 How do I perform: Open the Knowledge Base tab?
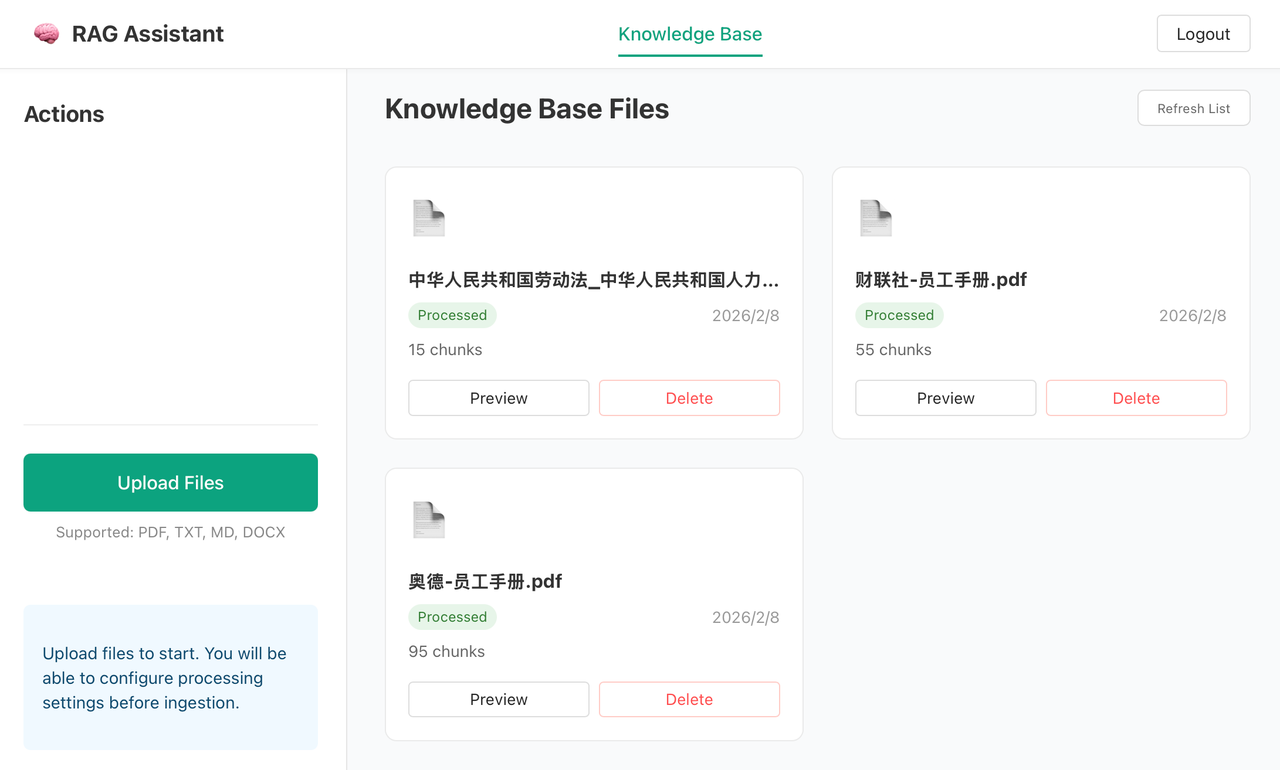coord(690,34)
